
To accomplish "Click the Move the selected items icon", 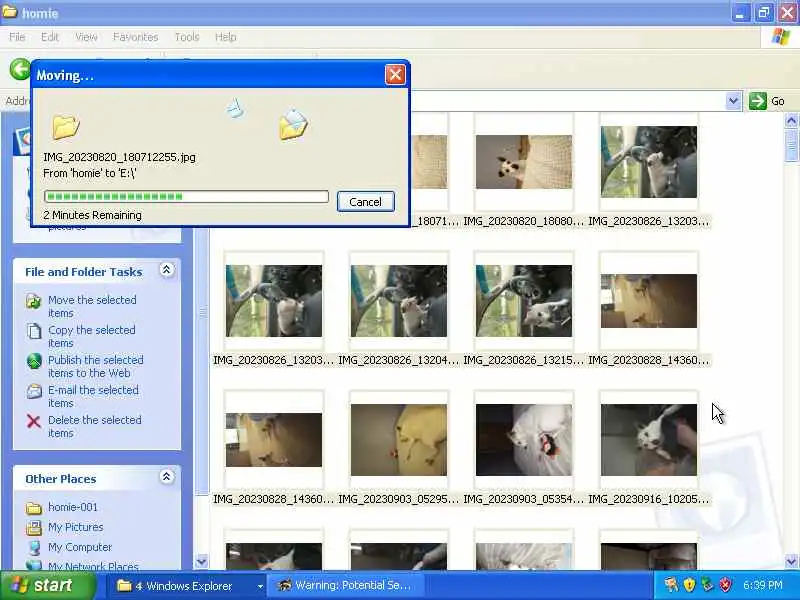I will [34, 301].
